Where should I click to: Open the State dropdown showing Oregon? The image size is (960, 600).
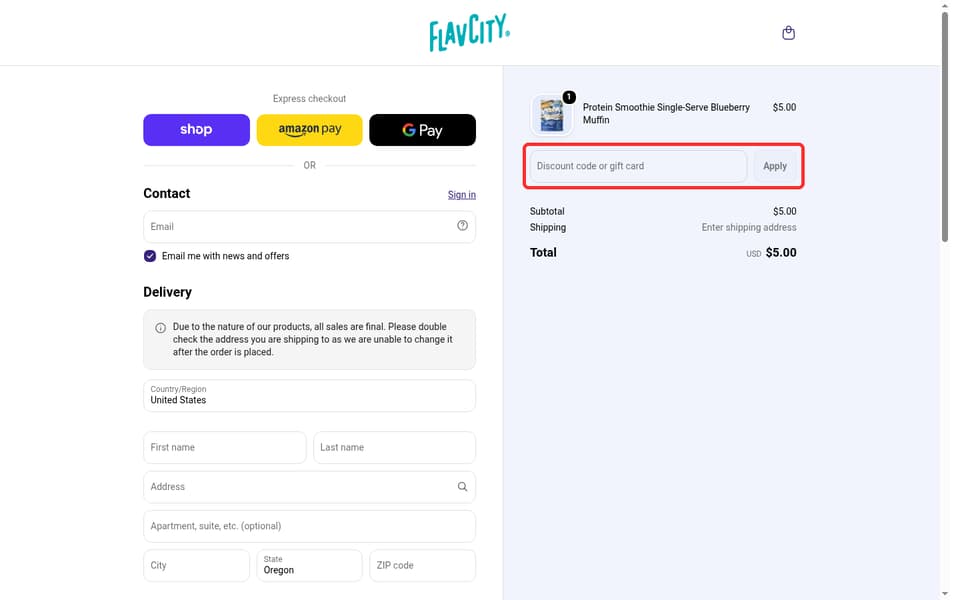[309, 565]
